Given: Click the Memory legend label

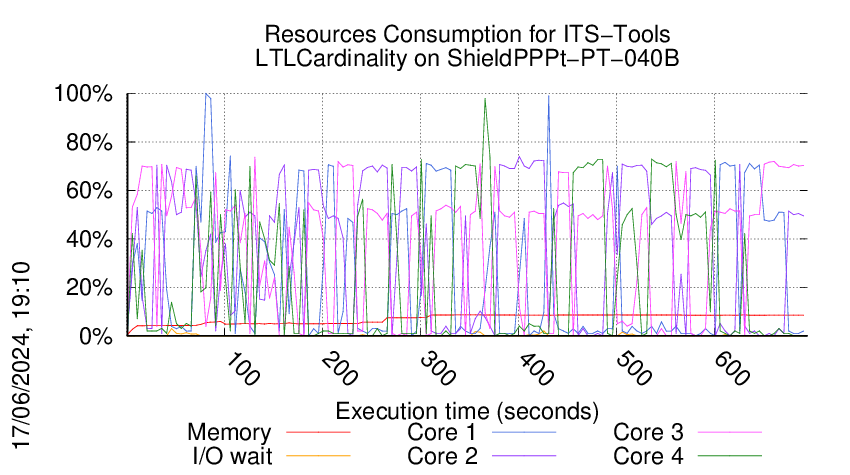Looking at the screenshot, I should tap(229, 432).
